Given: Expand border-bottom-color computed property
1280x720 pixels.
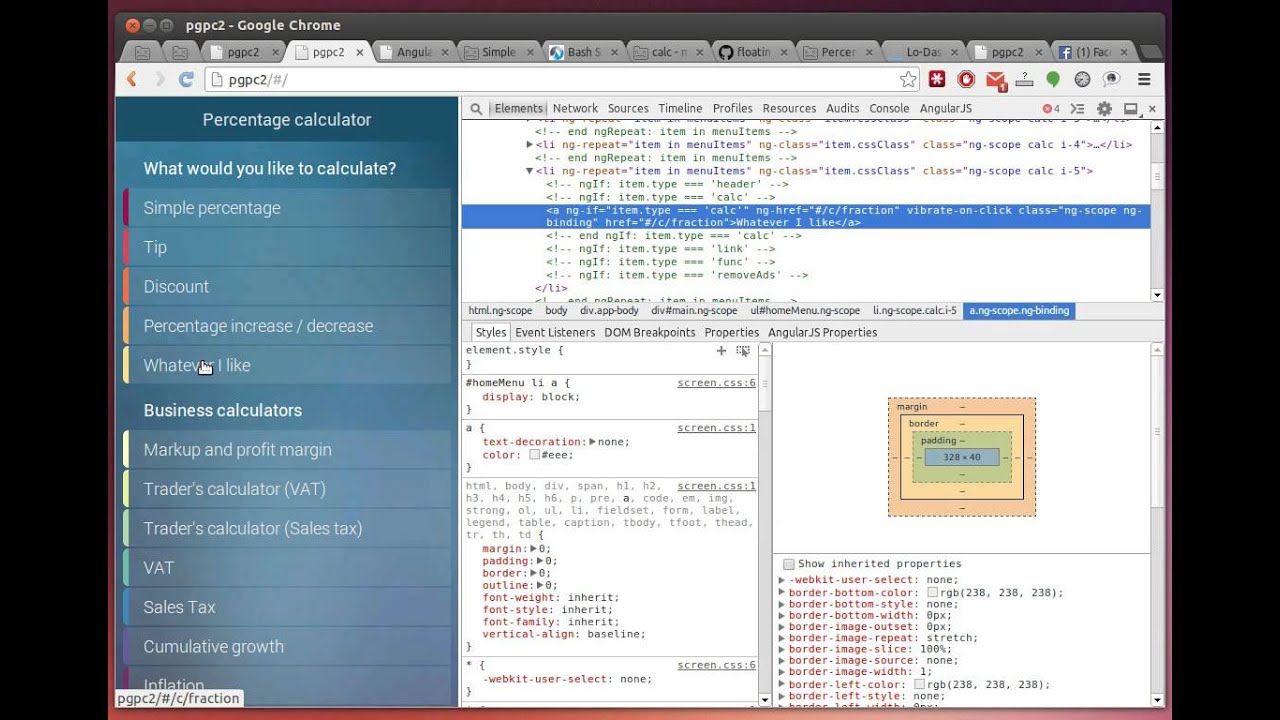Looking at the screenshot, I should (x=782, y=592).
